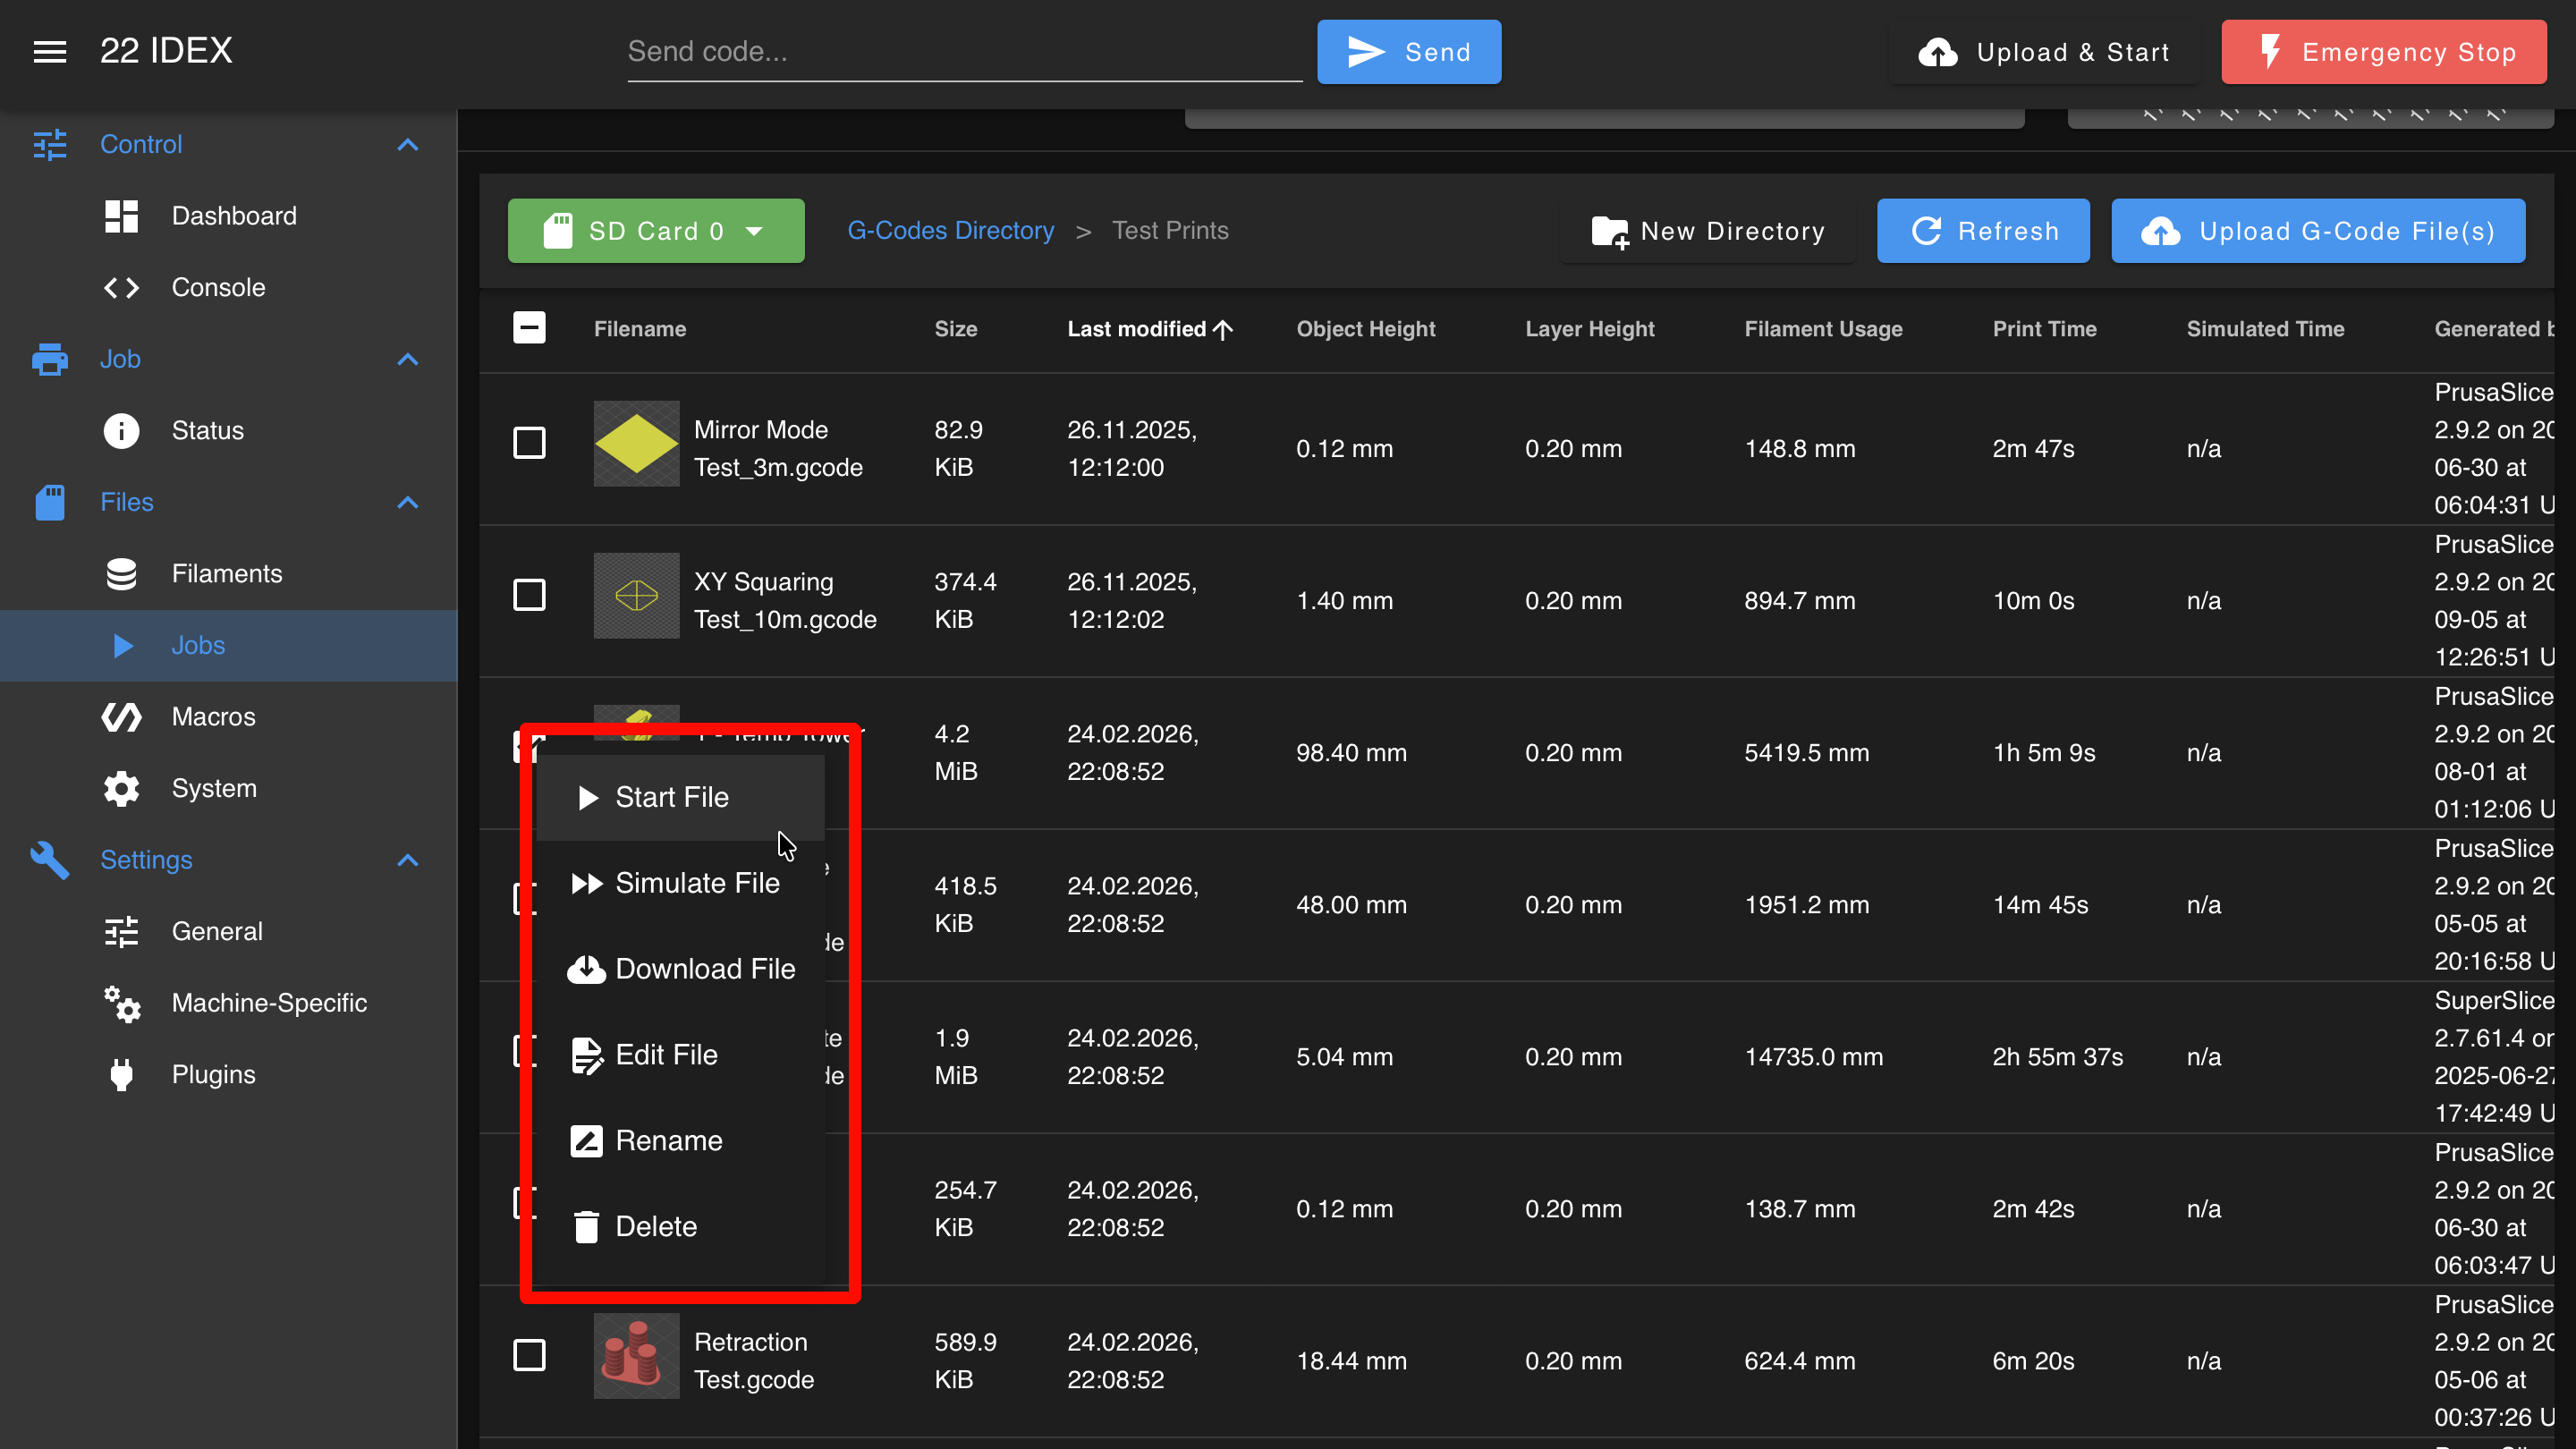The width and height of the screenshot is (2576, 1449).
Task: Open the Filaments page
Action: click(229, 574)
